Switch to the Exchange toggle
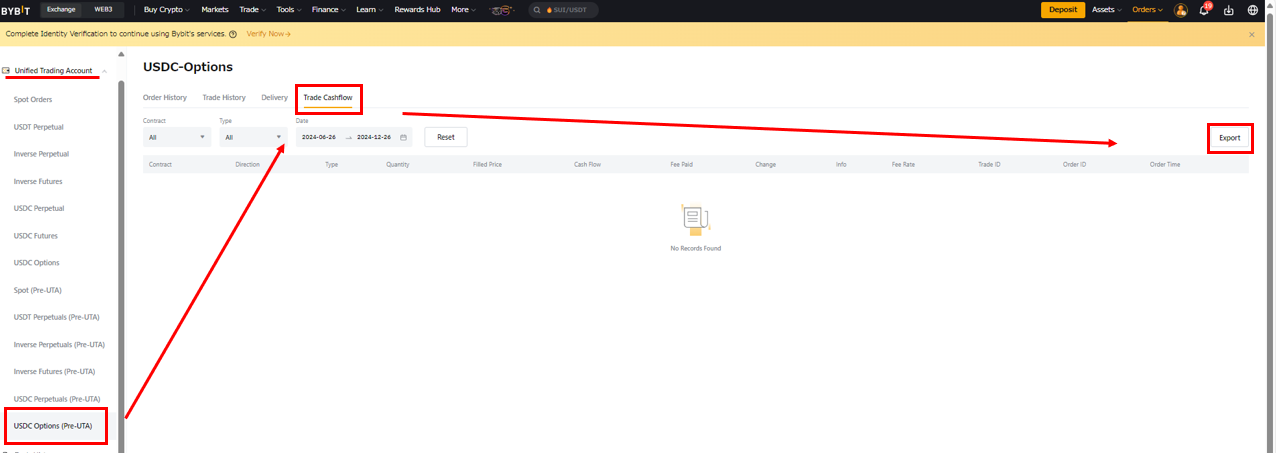Viewport: 1276px width, 453px height. (x=61, y=10)
